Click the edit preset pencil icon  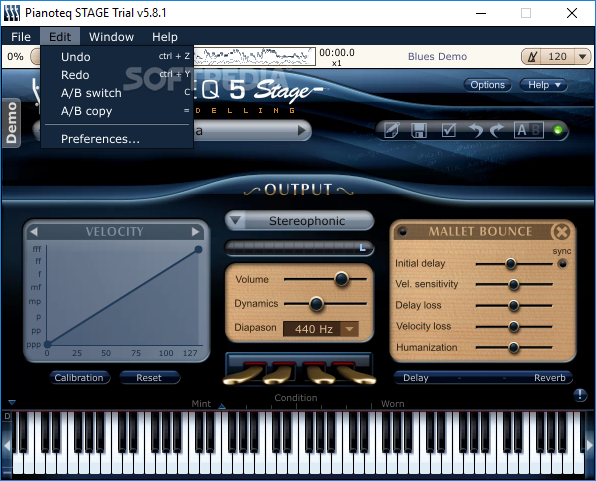pos(392,130)
